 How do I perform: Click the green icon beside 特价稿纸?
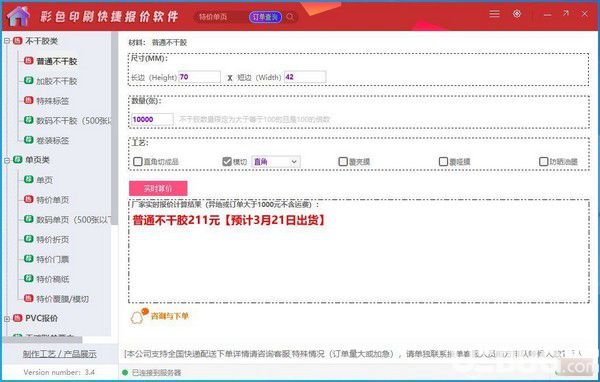point(29,278)
